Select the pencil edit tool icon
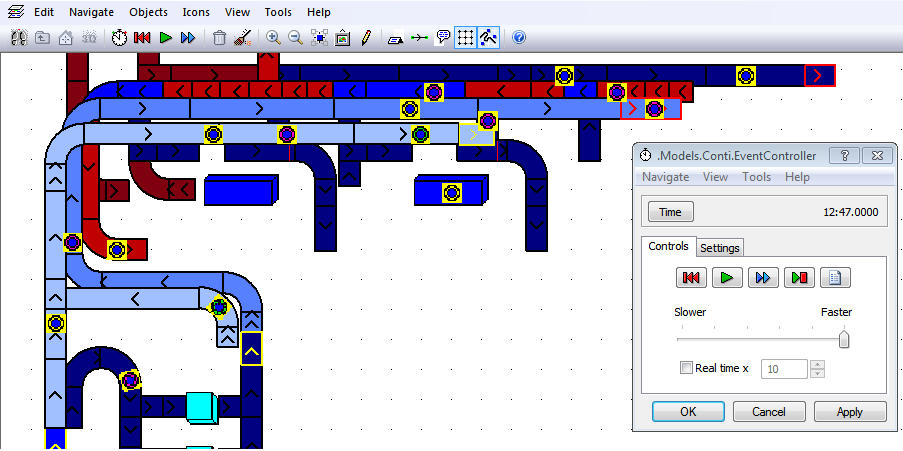 366,38
